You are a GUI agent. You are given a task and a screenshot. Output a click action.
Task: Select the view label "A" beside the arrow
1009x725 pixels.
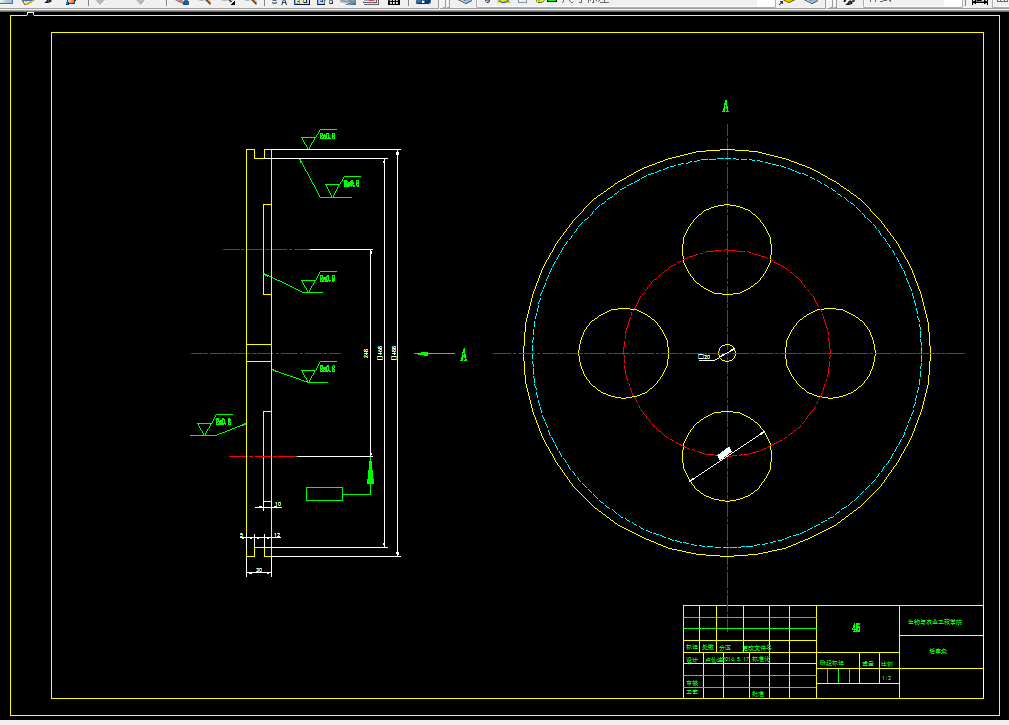(463, 355)
